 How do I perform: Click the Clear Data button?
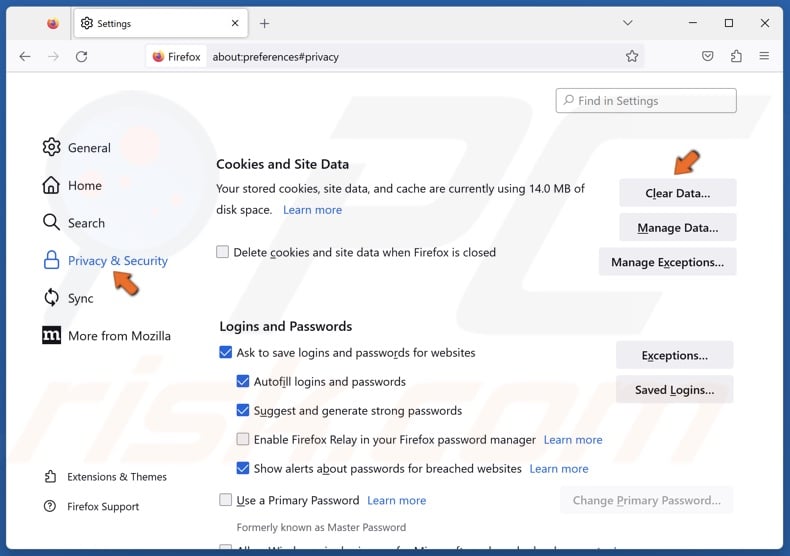[678, 193]
